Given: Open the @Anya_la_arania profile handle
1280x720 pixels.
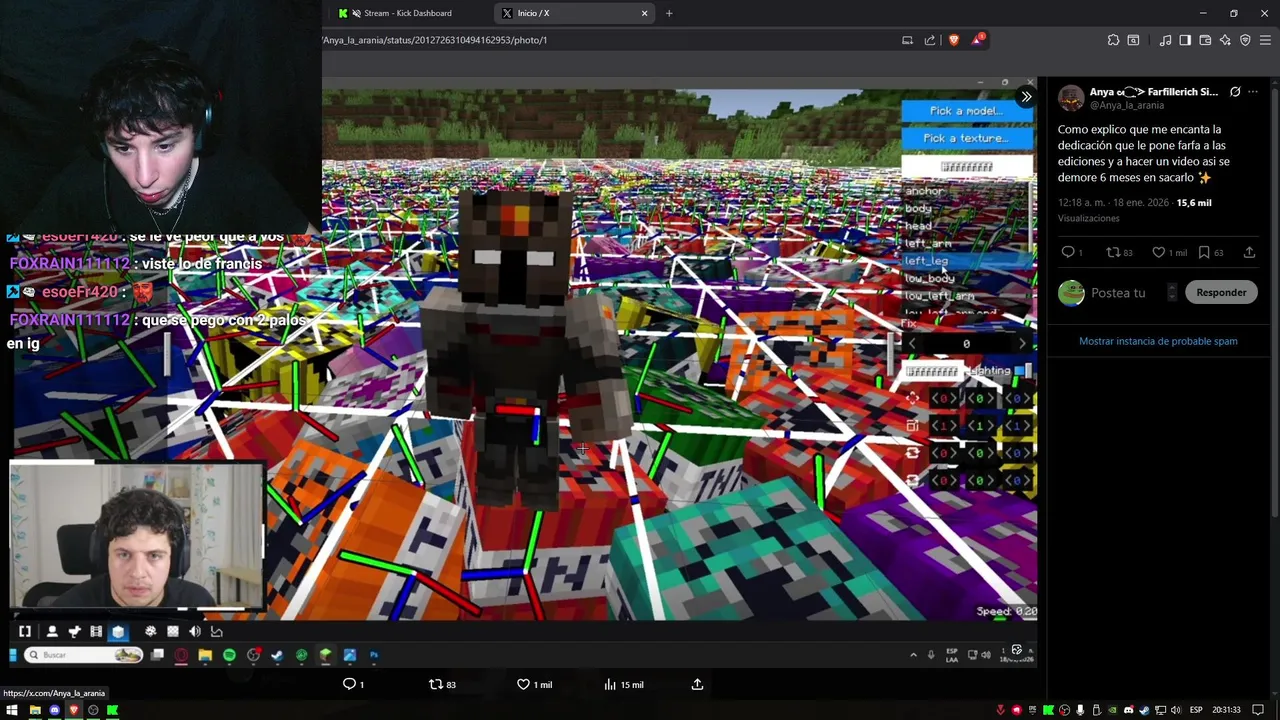Looking at the screenshot, I should pos(1127,105).
